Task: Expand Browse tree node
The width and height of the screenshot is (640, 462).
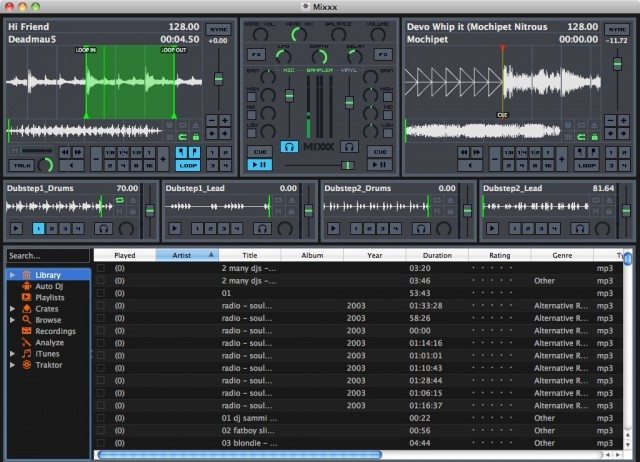Action: click(x=13, y=320)
